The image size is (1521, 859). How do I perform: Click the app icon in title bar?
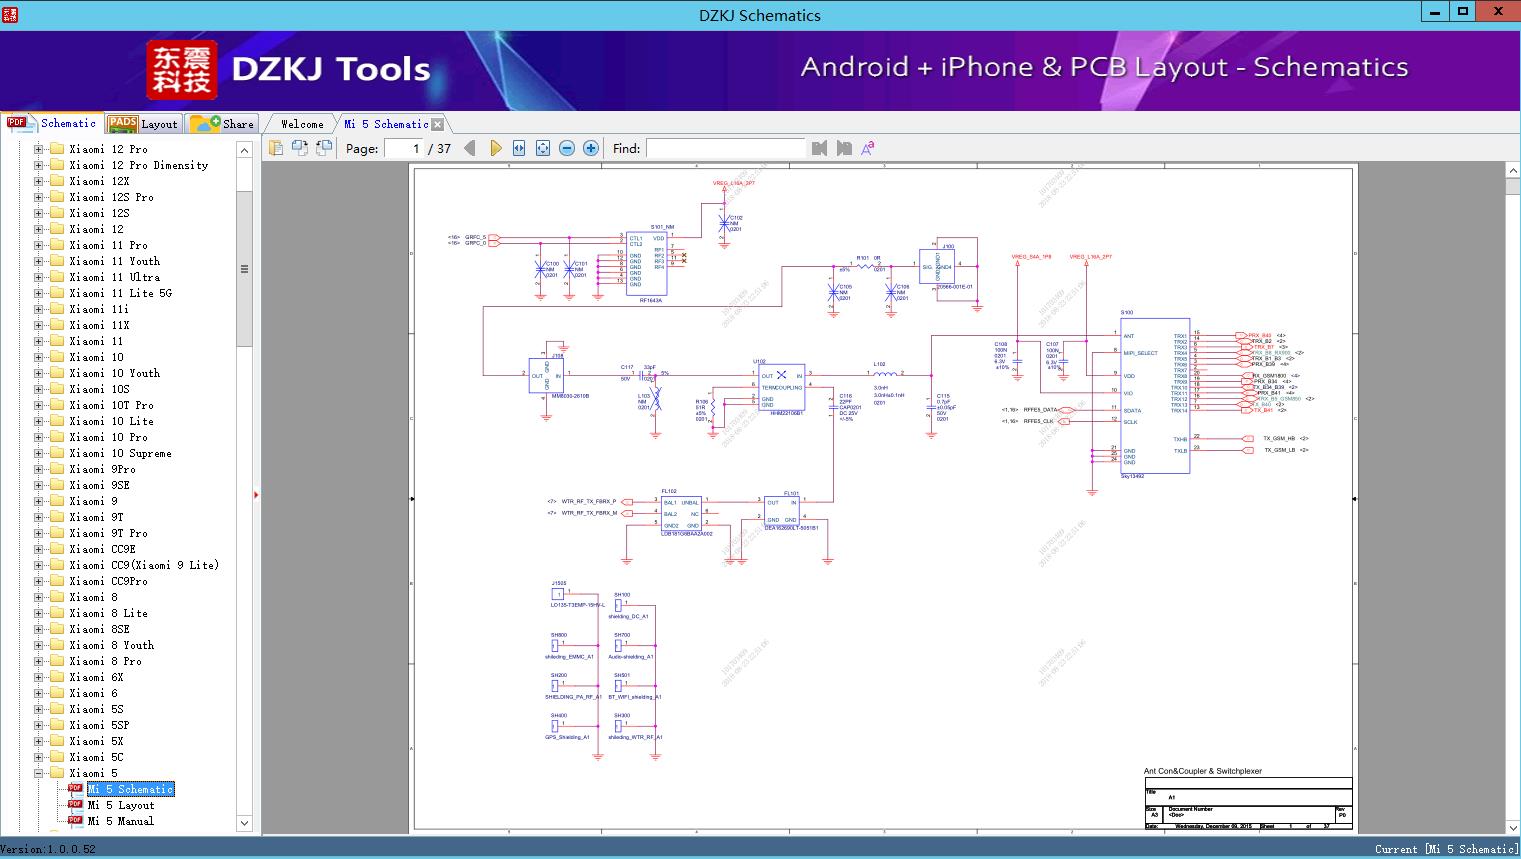10,14
